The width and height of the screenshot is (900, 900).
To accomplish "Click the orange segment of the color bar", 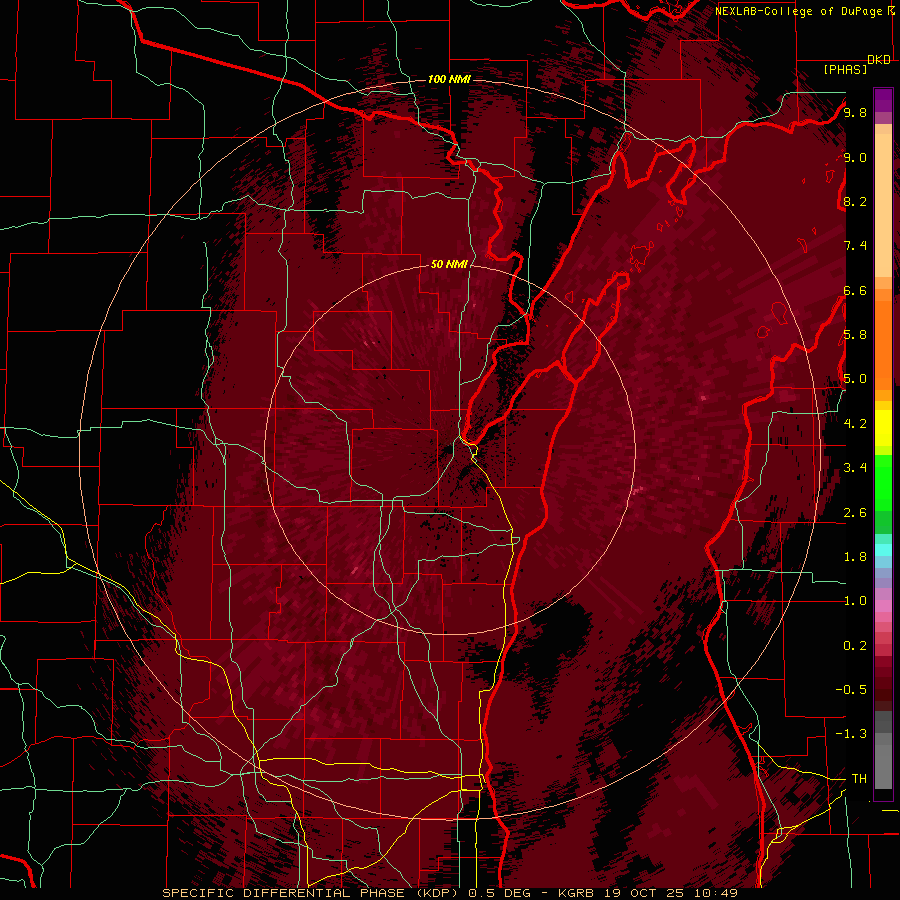I will pyautogui.click(x=883, y=344).
